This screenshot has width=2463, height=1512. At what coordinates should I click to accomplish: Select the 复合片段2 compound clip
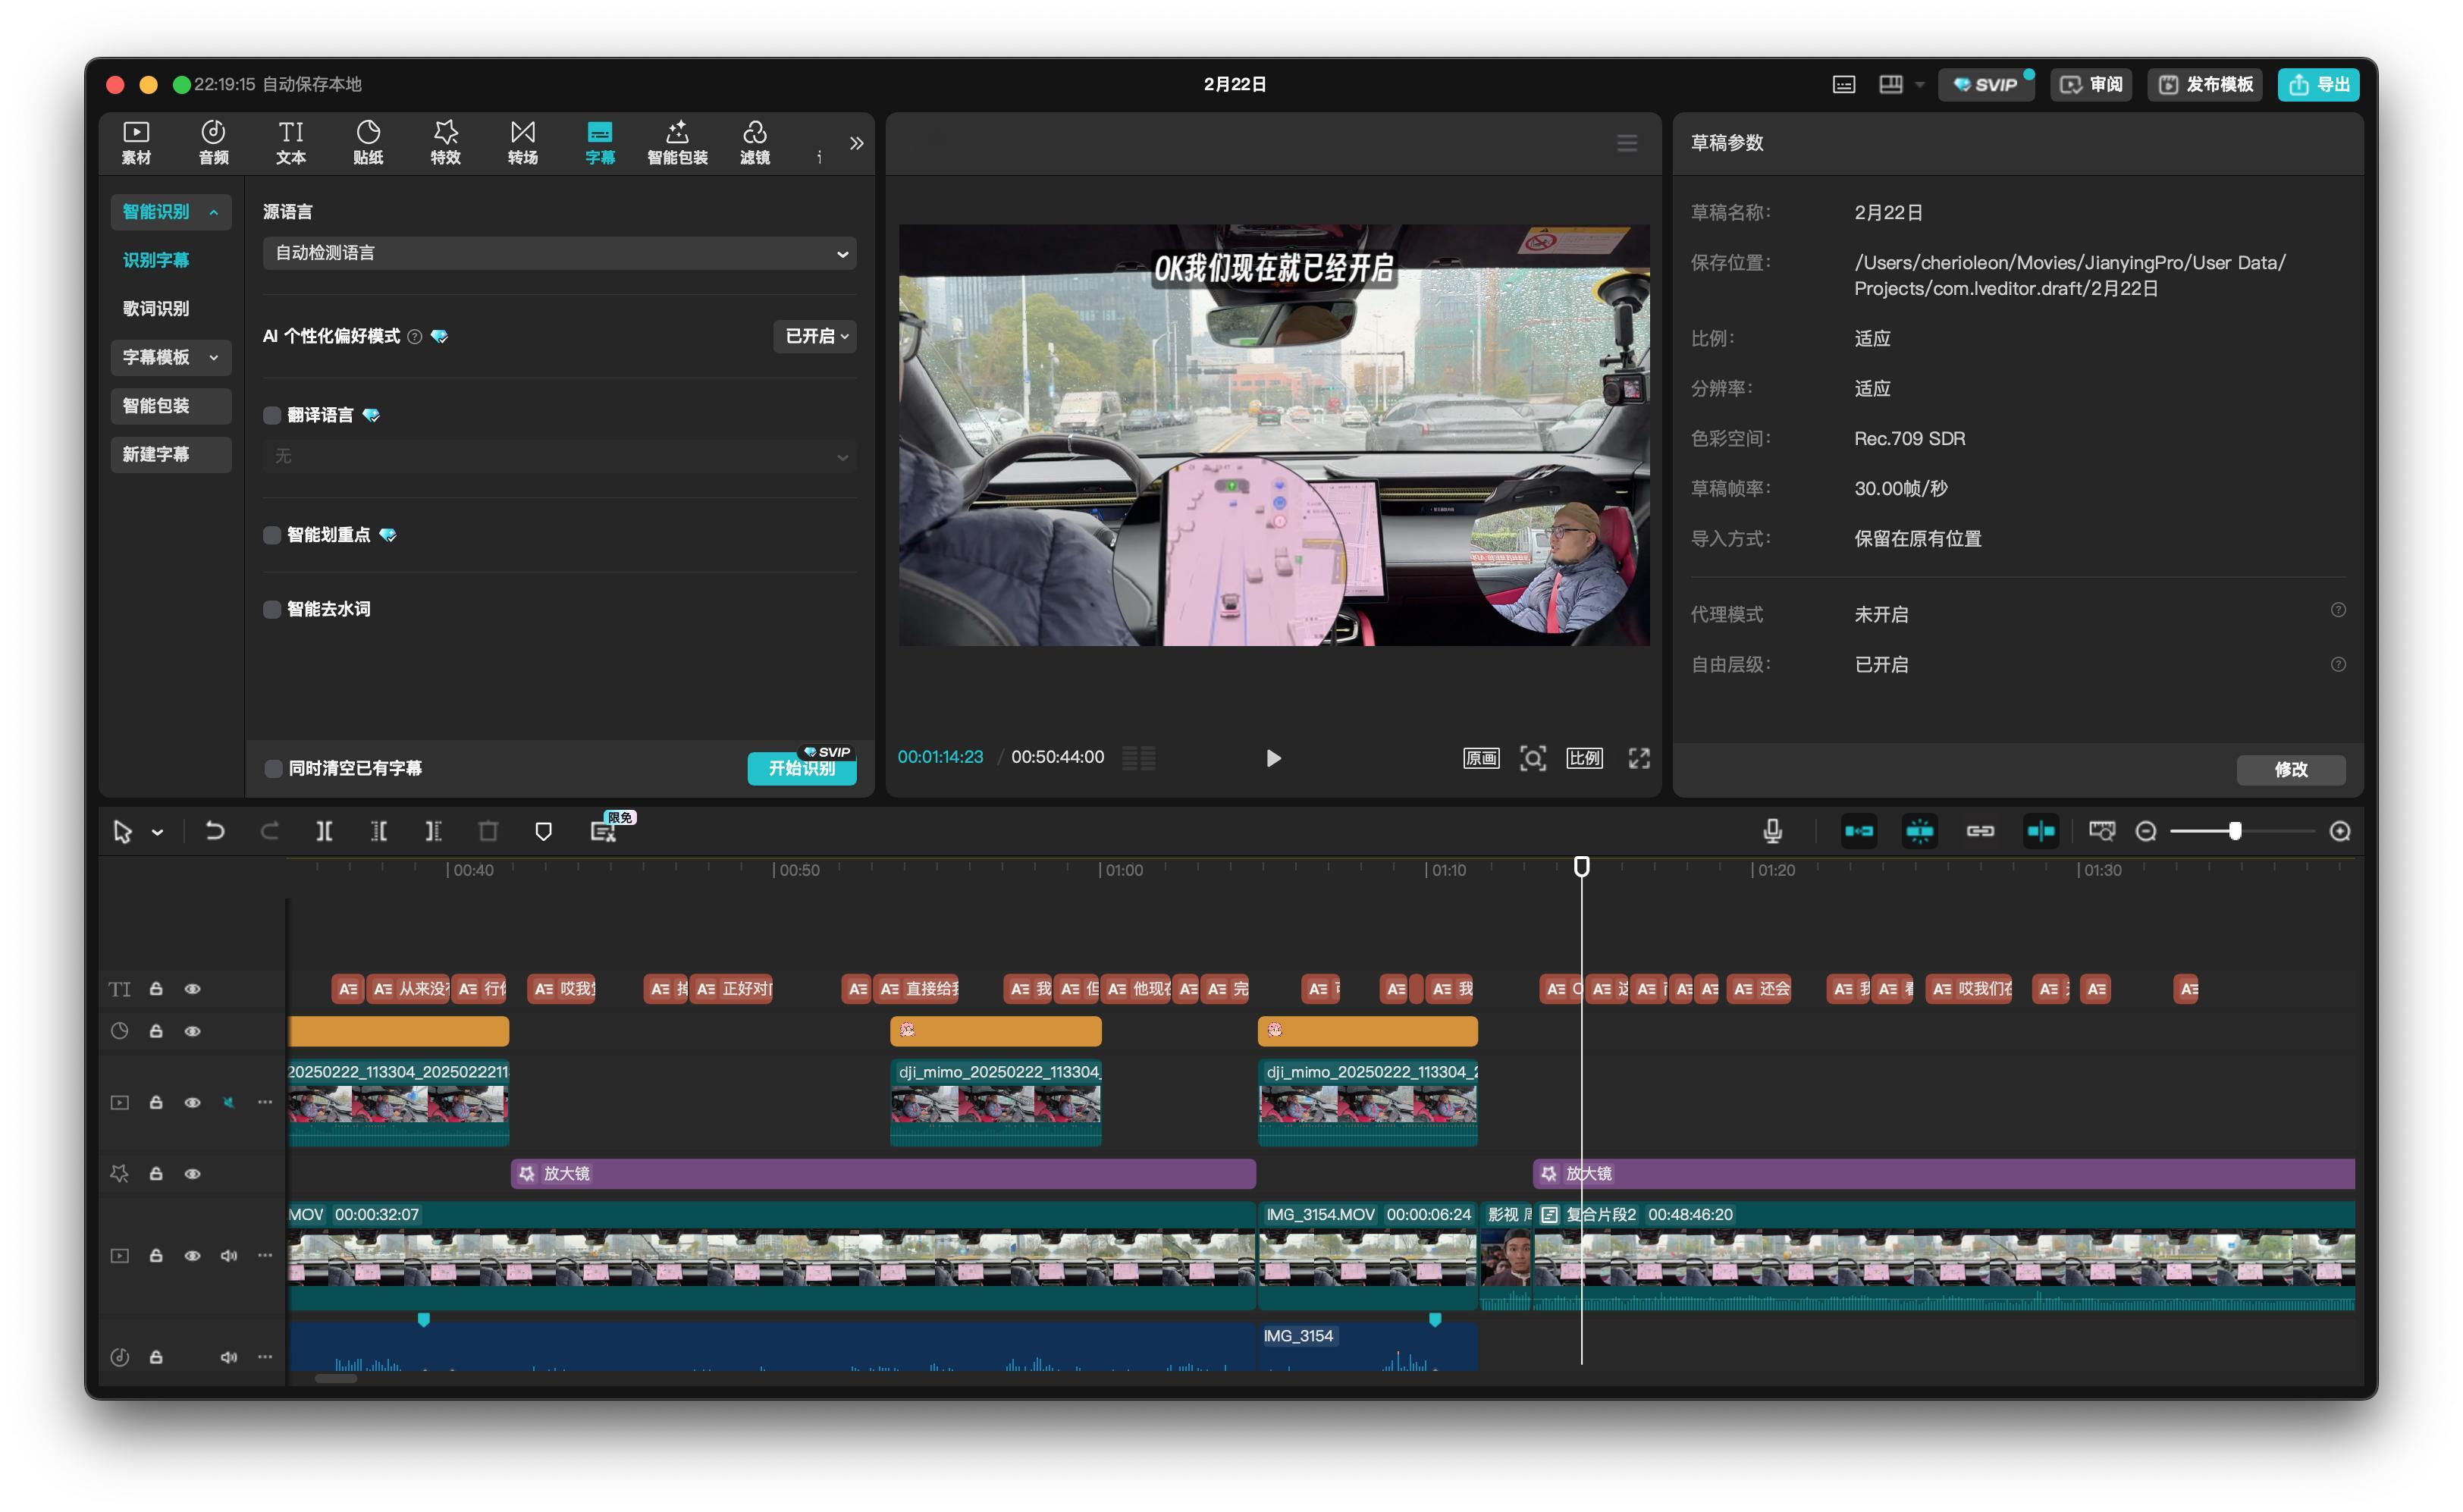click(1943, 1254)
